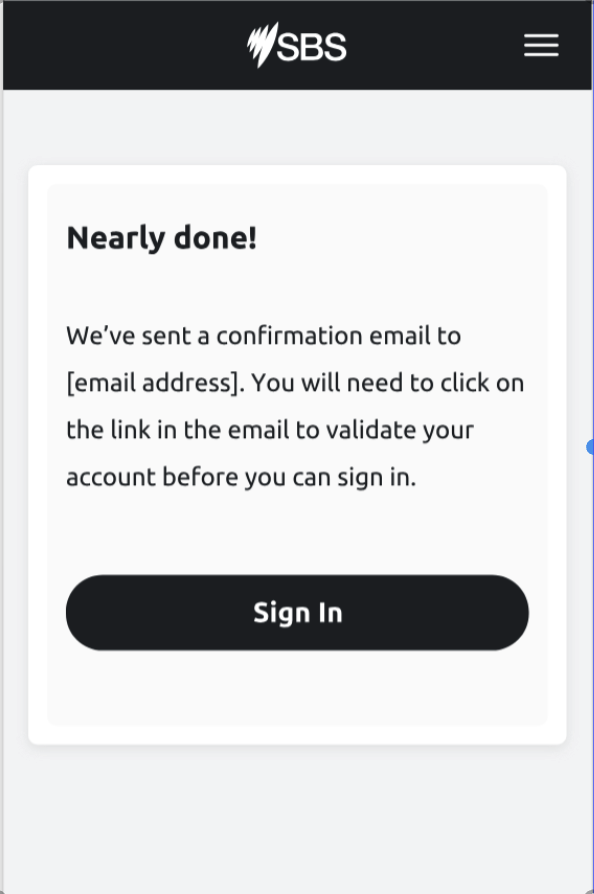Click the white card area below Sign In
Viewport: 594px width, 894px height.
click(297, 687)
